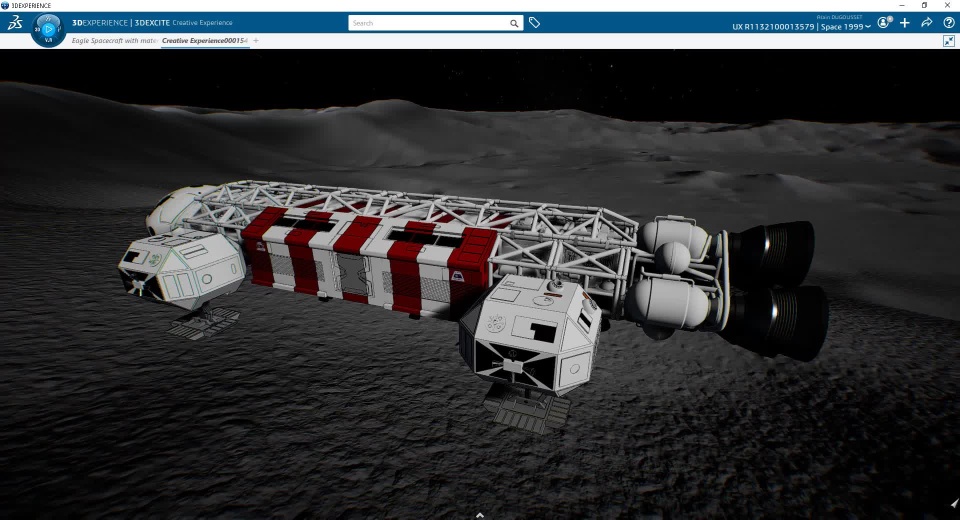Image resolution: width=960 pixels, height=520 pixels.
Task: Click the search magnifier icon
Action: 514,23
